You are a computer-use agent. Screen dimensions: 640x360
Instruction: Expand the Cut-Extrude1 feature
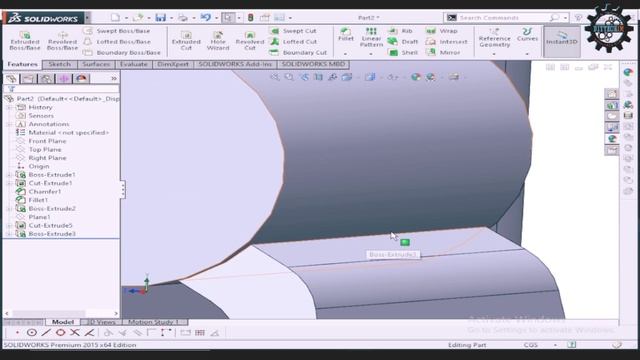click(9, 183)
